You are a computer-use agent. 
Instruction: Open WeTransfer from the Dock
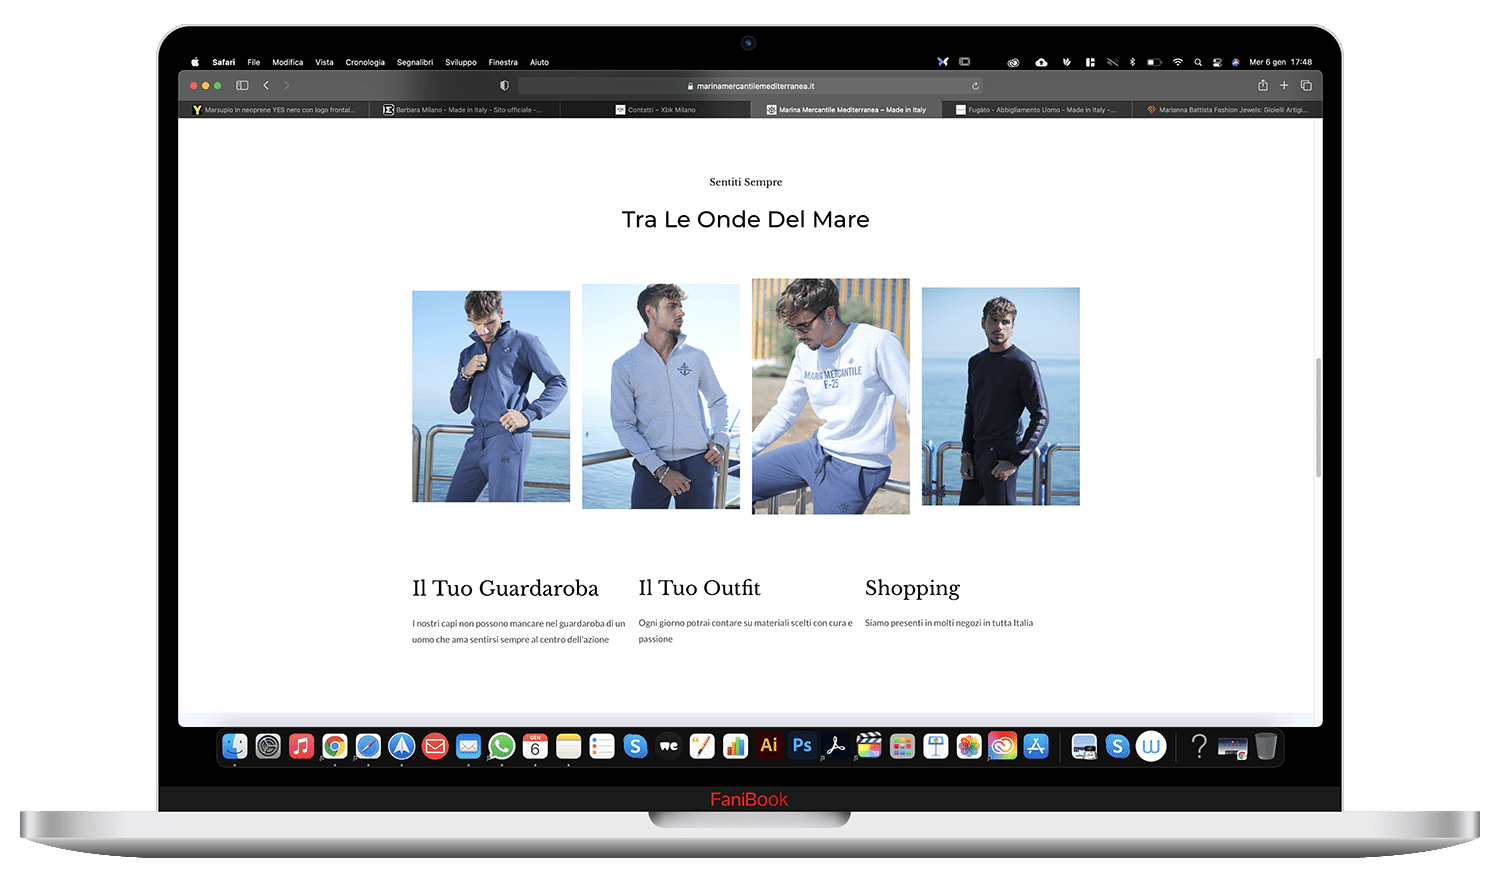point(669,746)
